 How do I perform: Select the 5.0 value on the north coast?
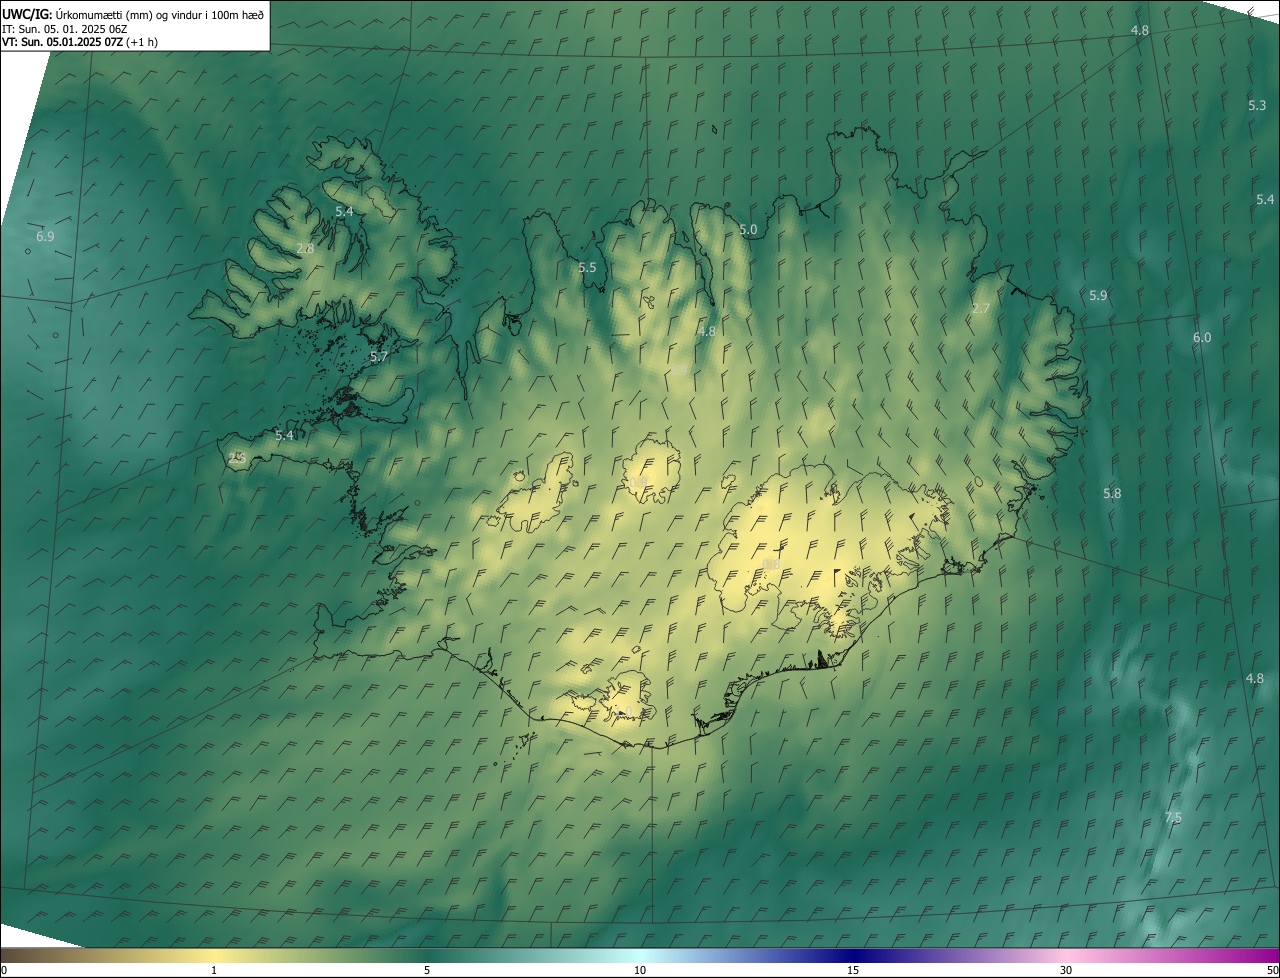(x=748, y=230)
